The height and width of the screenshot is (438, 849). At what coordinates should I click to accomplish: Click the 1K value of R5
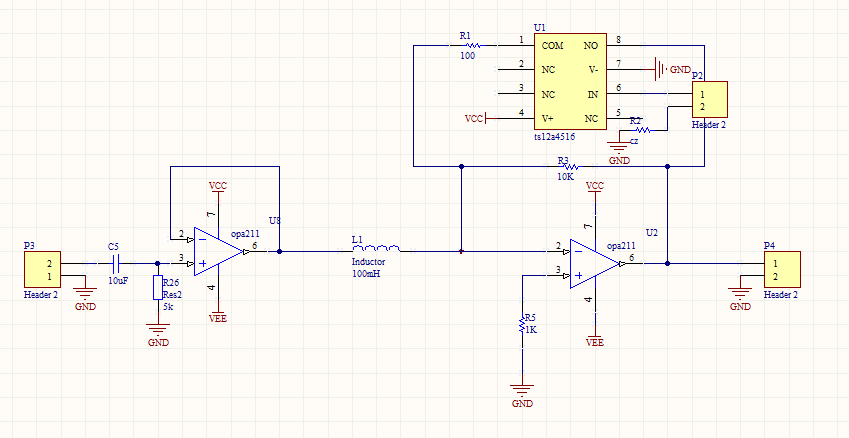[x=531, y=330]
